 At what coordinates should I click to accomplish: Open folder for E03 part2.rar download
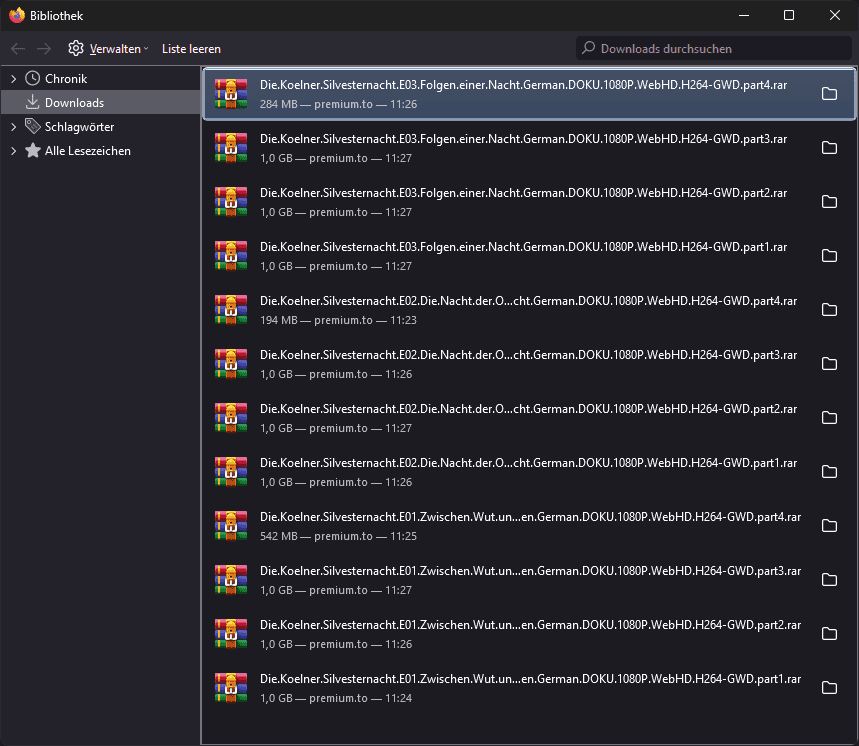click(x=829, y=202)
